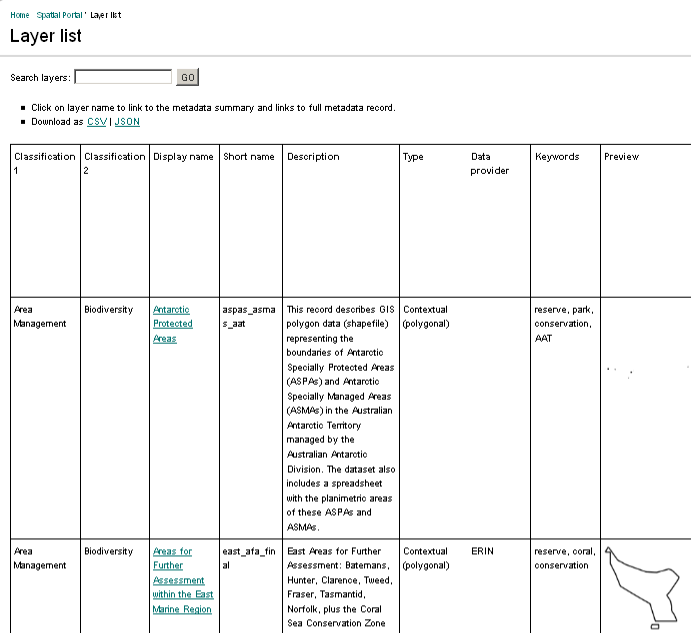Click the Description column header
The image size is (691, 633).
[313, 157]
